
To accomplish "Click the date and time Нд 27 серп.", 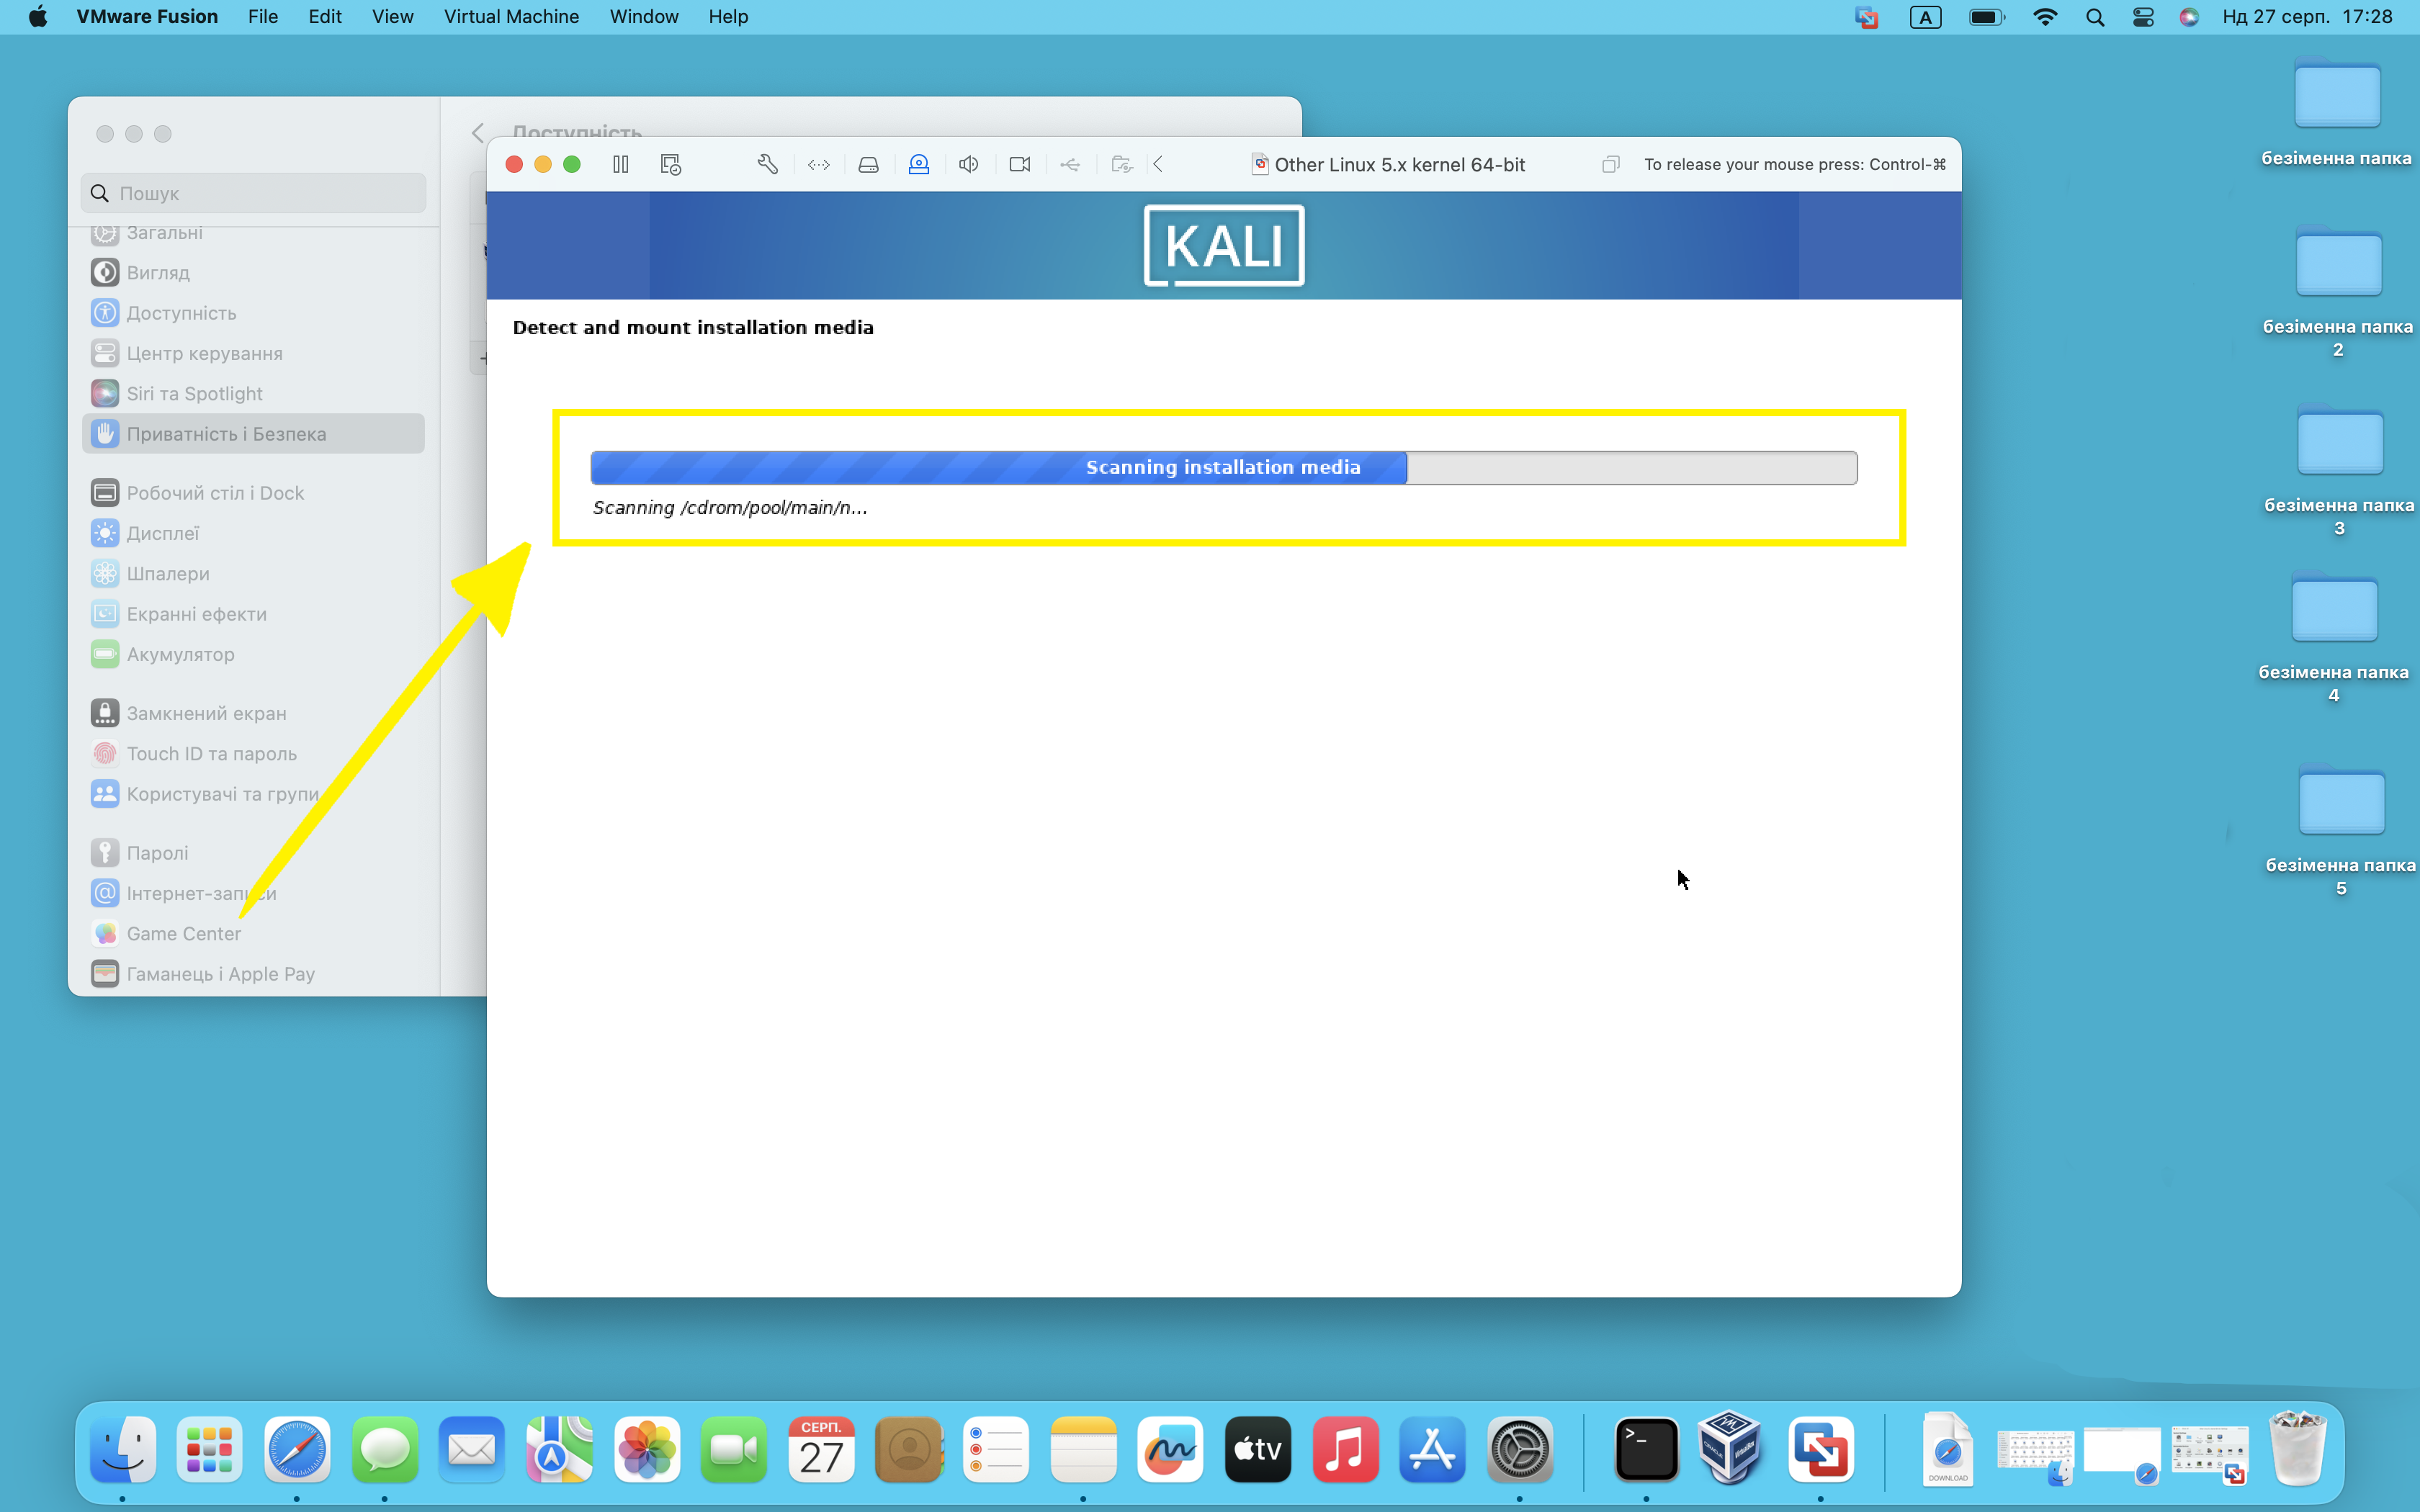I will (2307, 17).
